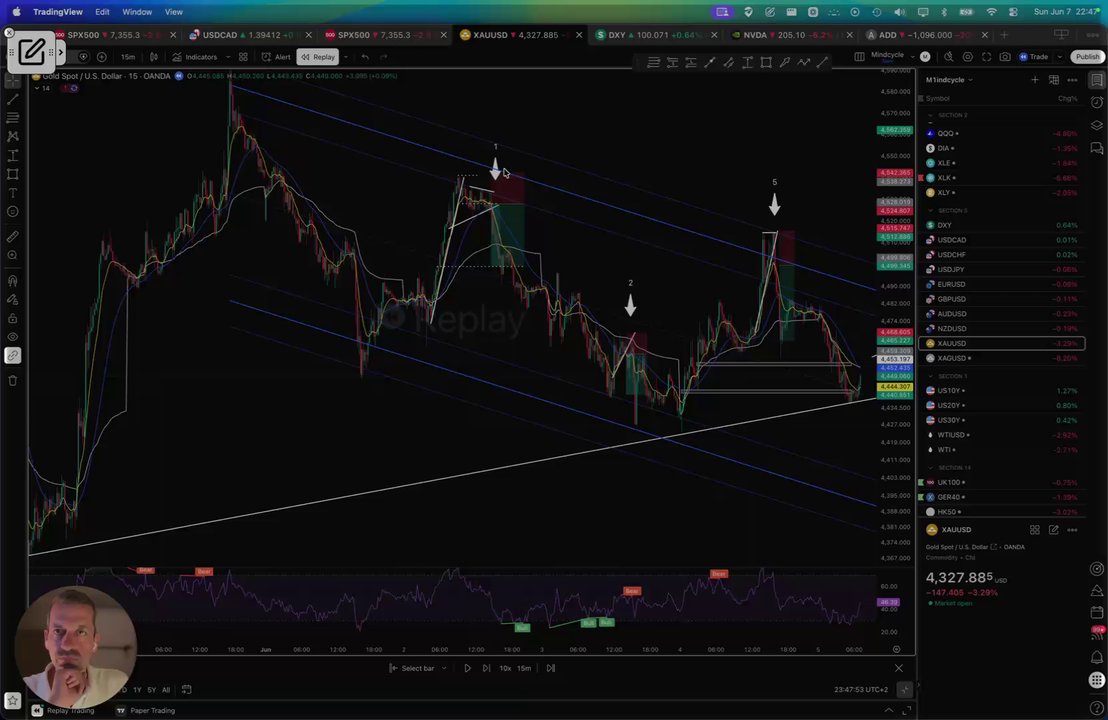The width and height of the screenshot is (1108, 720).
Task: Click the Publish button
Action: [x=1087, y=57]
